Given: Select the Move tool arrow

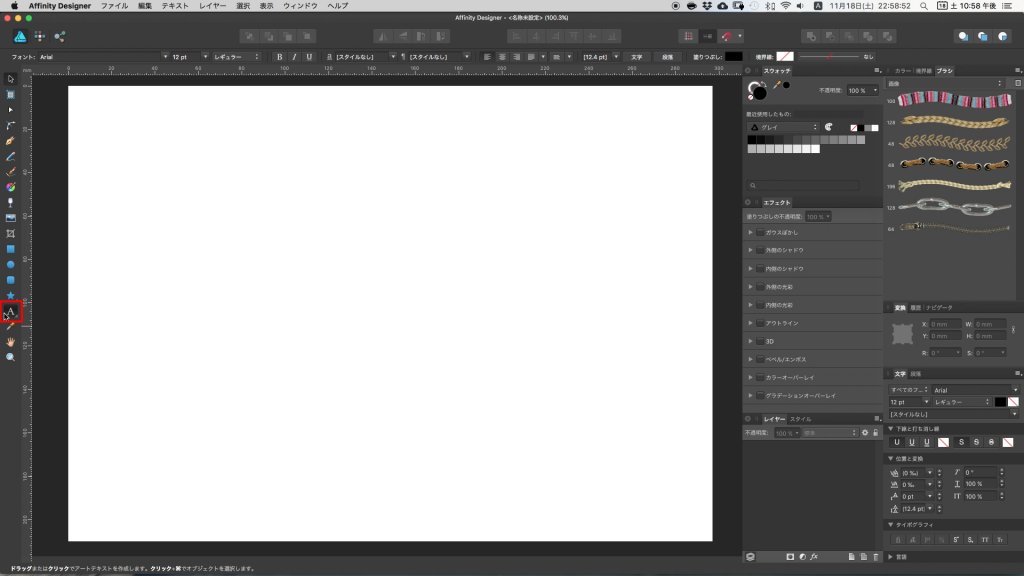Looking at the screenshot, I should point(10,79).
